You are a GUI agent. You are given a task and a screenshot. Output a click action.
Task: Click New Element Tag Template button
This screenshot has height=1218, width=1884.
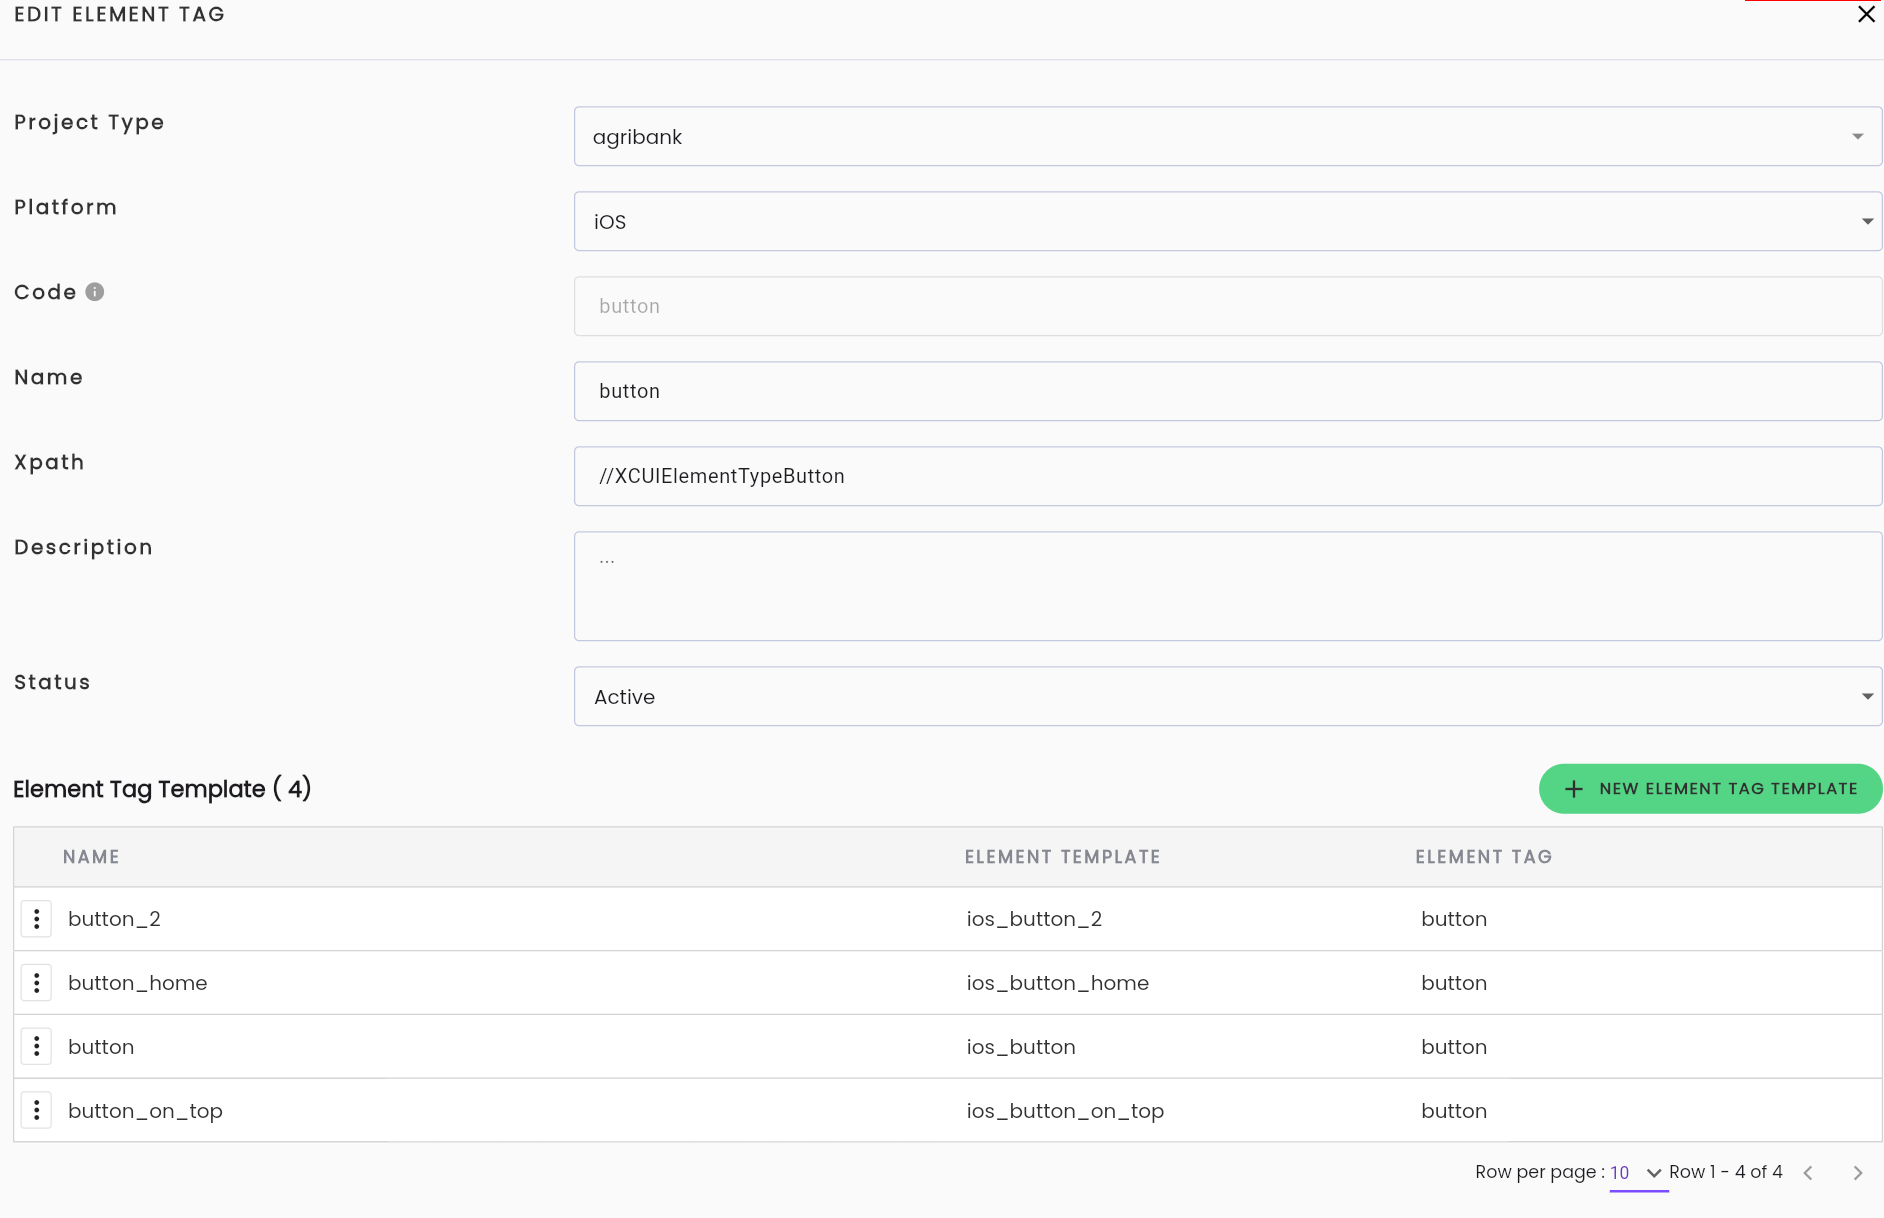pos(1710,789)
